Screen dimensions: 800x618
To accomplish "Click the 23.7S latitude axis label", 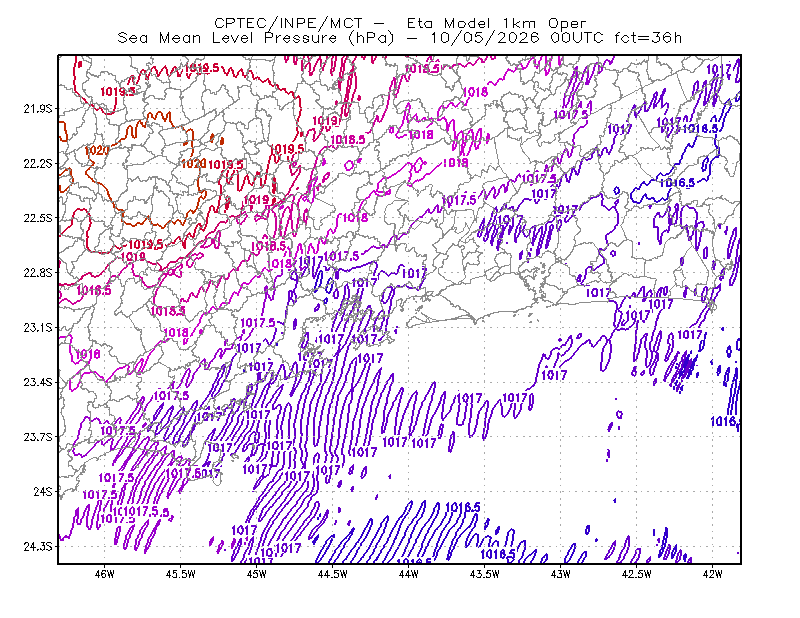I will click(38, 437).
